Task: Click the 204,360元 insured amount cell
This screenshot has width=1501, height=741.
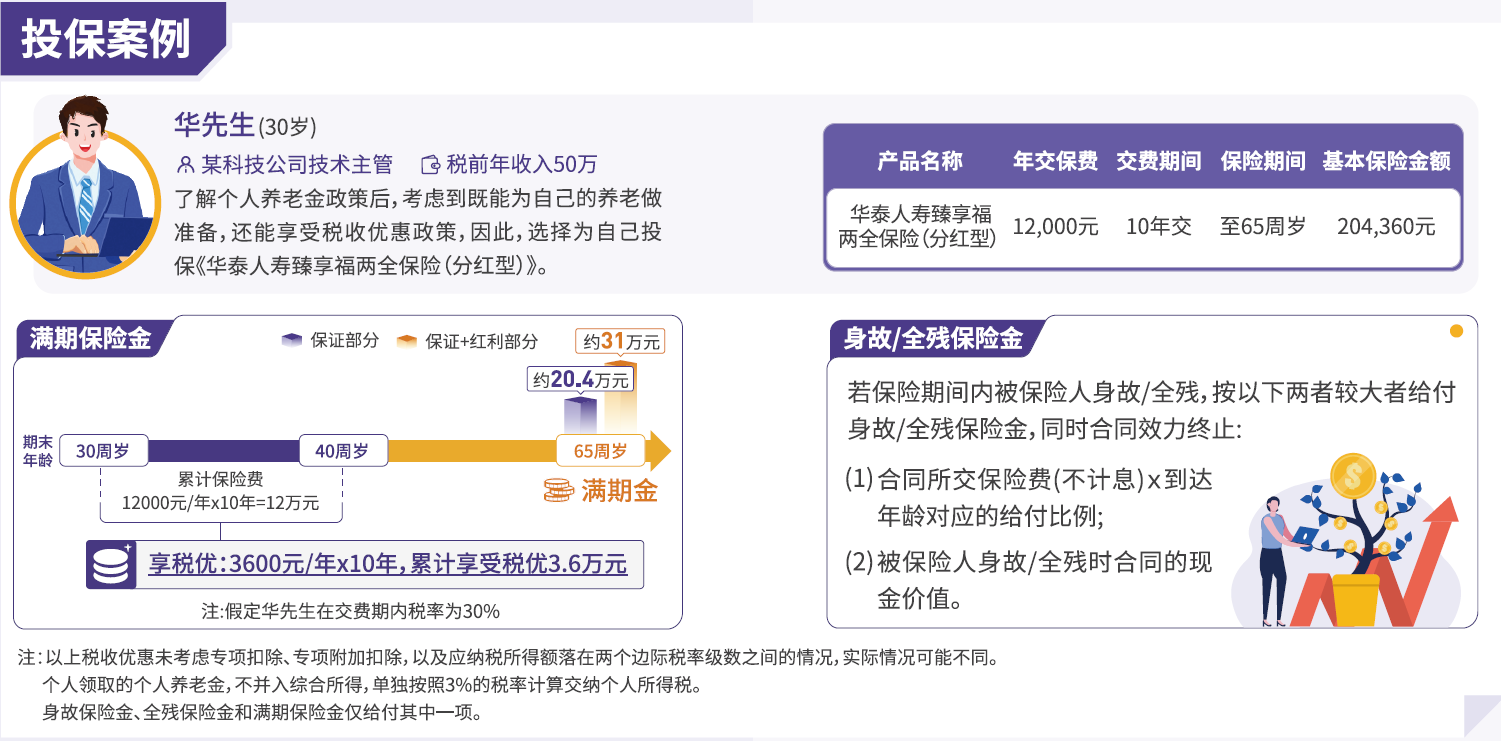Action: tap(1387, 227)
